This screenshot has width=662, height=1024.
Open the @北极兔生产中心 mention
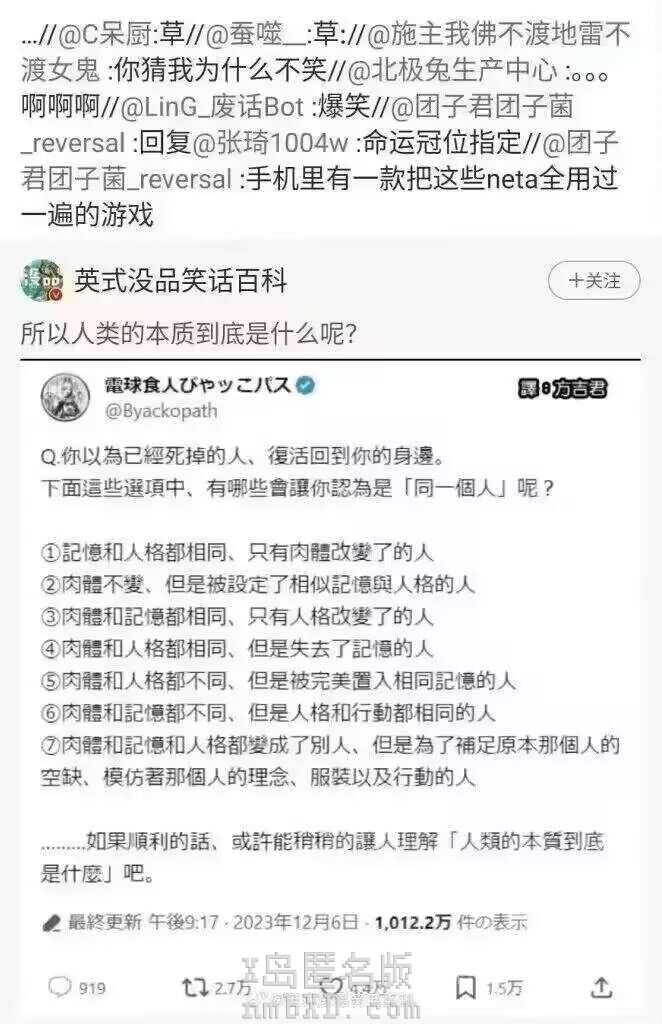click(x=452, y=71)
